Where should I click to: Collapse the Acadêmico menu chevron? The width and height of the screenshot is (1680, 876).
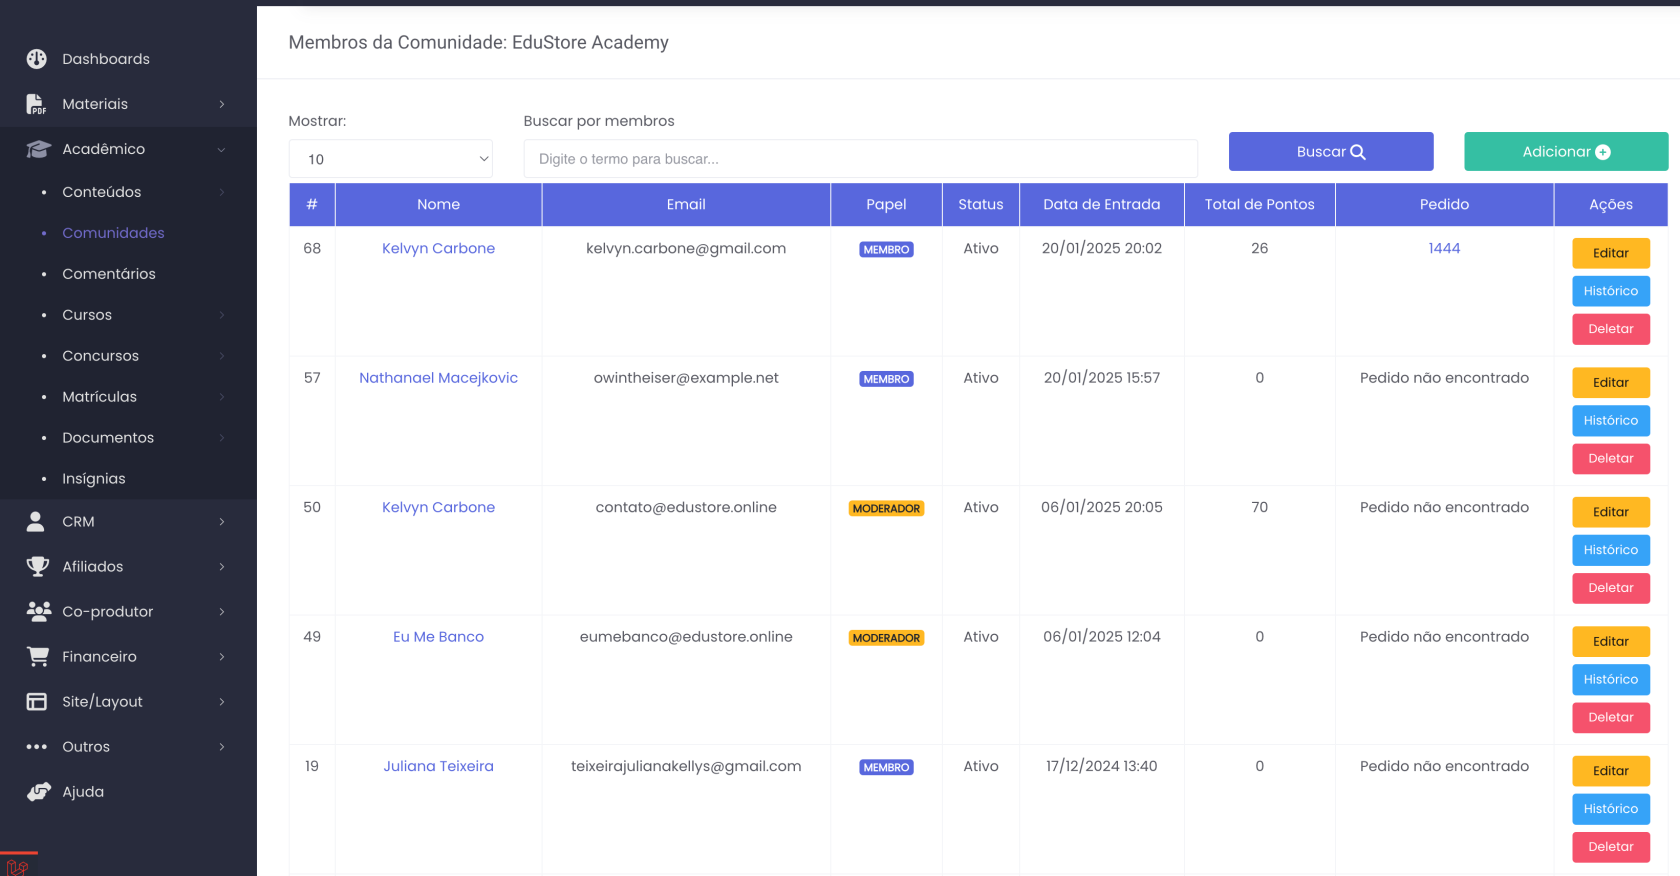tap(221, 149)
